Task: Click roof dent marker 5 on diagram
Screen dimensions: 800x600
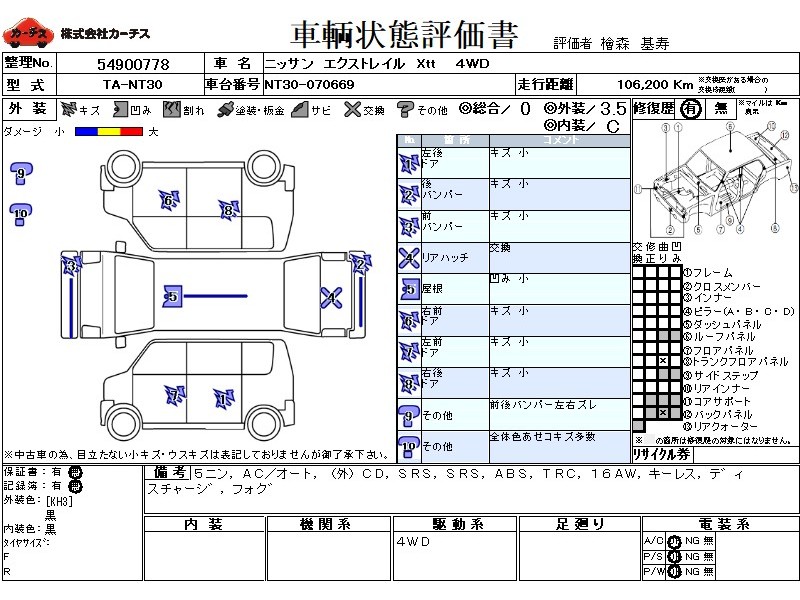Action: click(x=172, y=296)
